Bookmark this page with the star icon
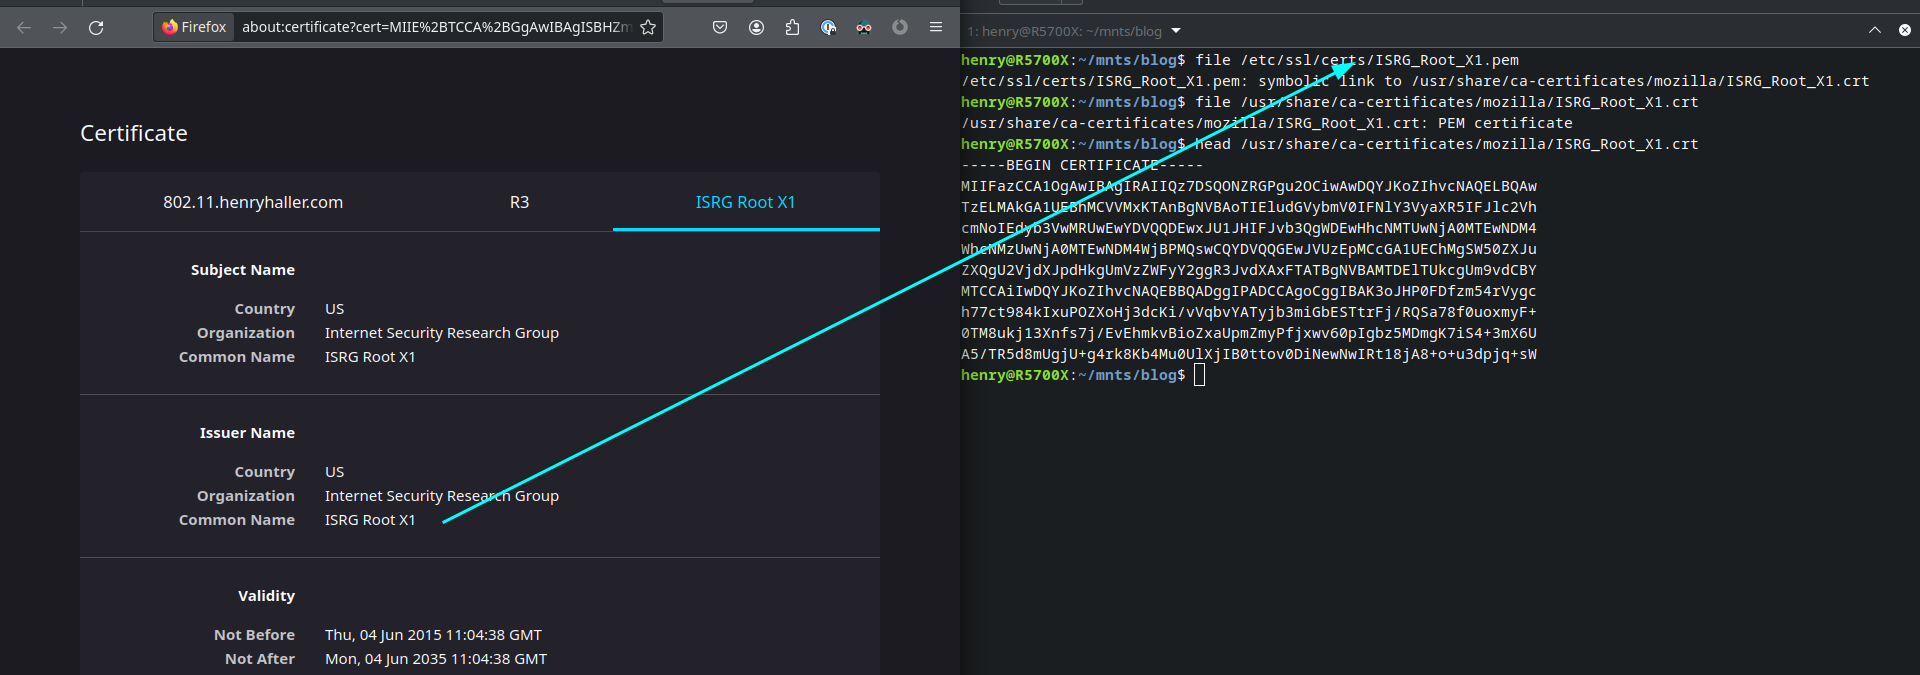1920x675 pixels. pos(648,28)
